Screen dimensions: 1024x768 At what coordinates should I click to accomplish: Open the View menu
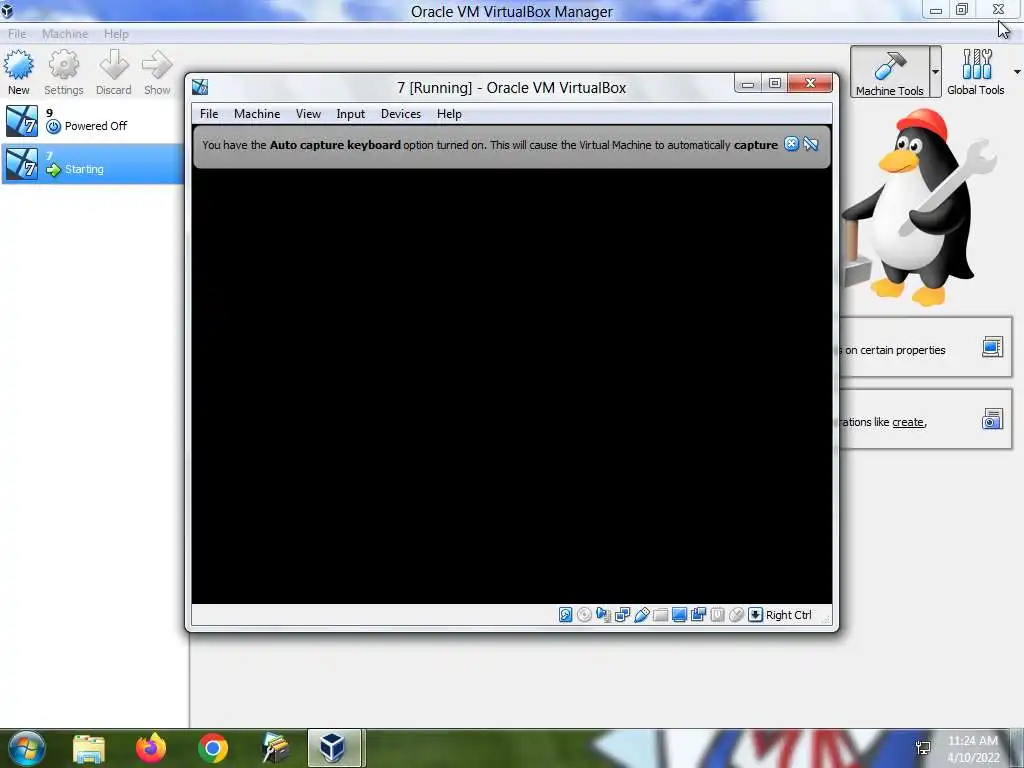tap(308, 114)
